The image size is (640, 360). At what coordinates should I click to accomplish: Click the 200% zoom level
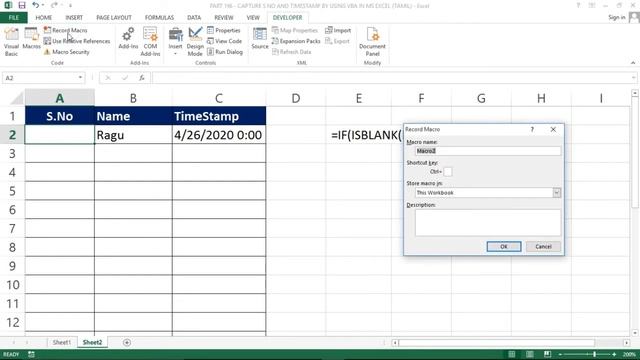point(629,354)
